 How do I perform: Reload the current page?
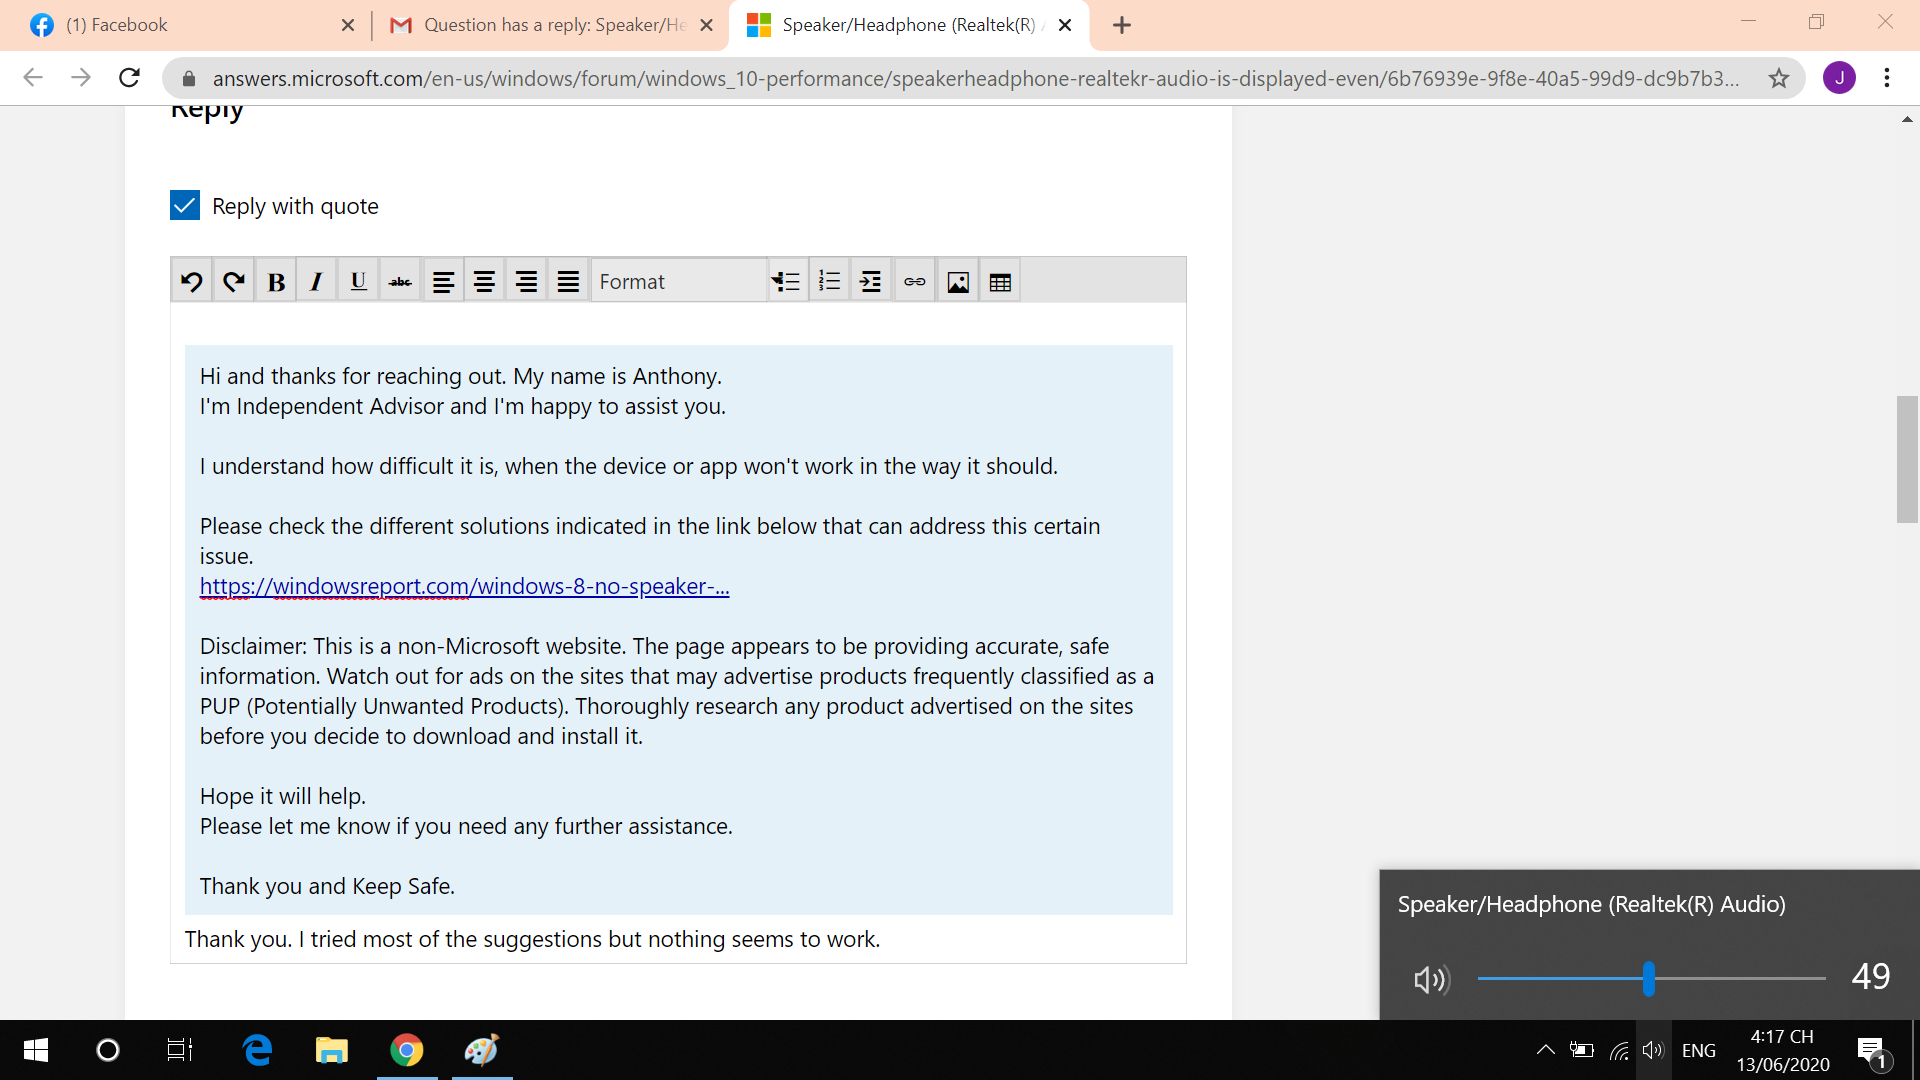click(x=129, y=78)
